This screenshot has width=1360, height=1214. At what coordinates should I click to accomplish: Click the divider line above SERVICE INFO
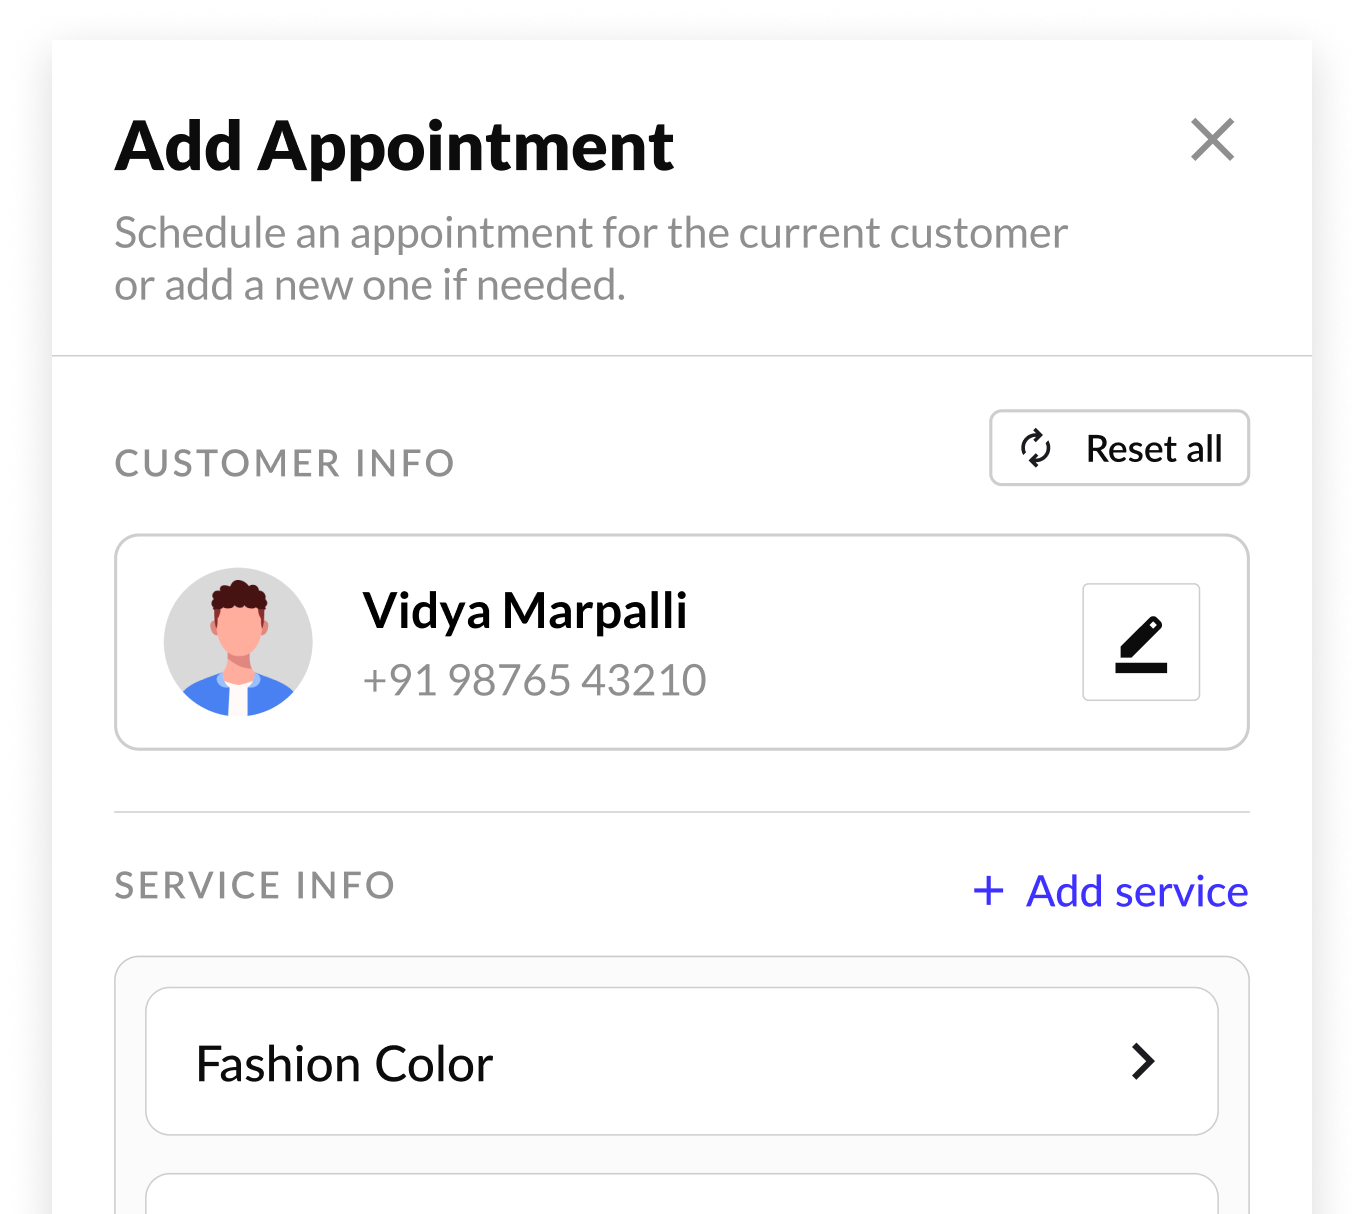(x=683, y=810)
